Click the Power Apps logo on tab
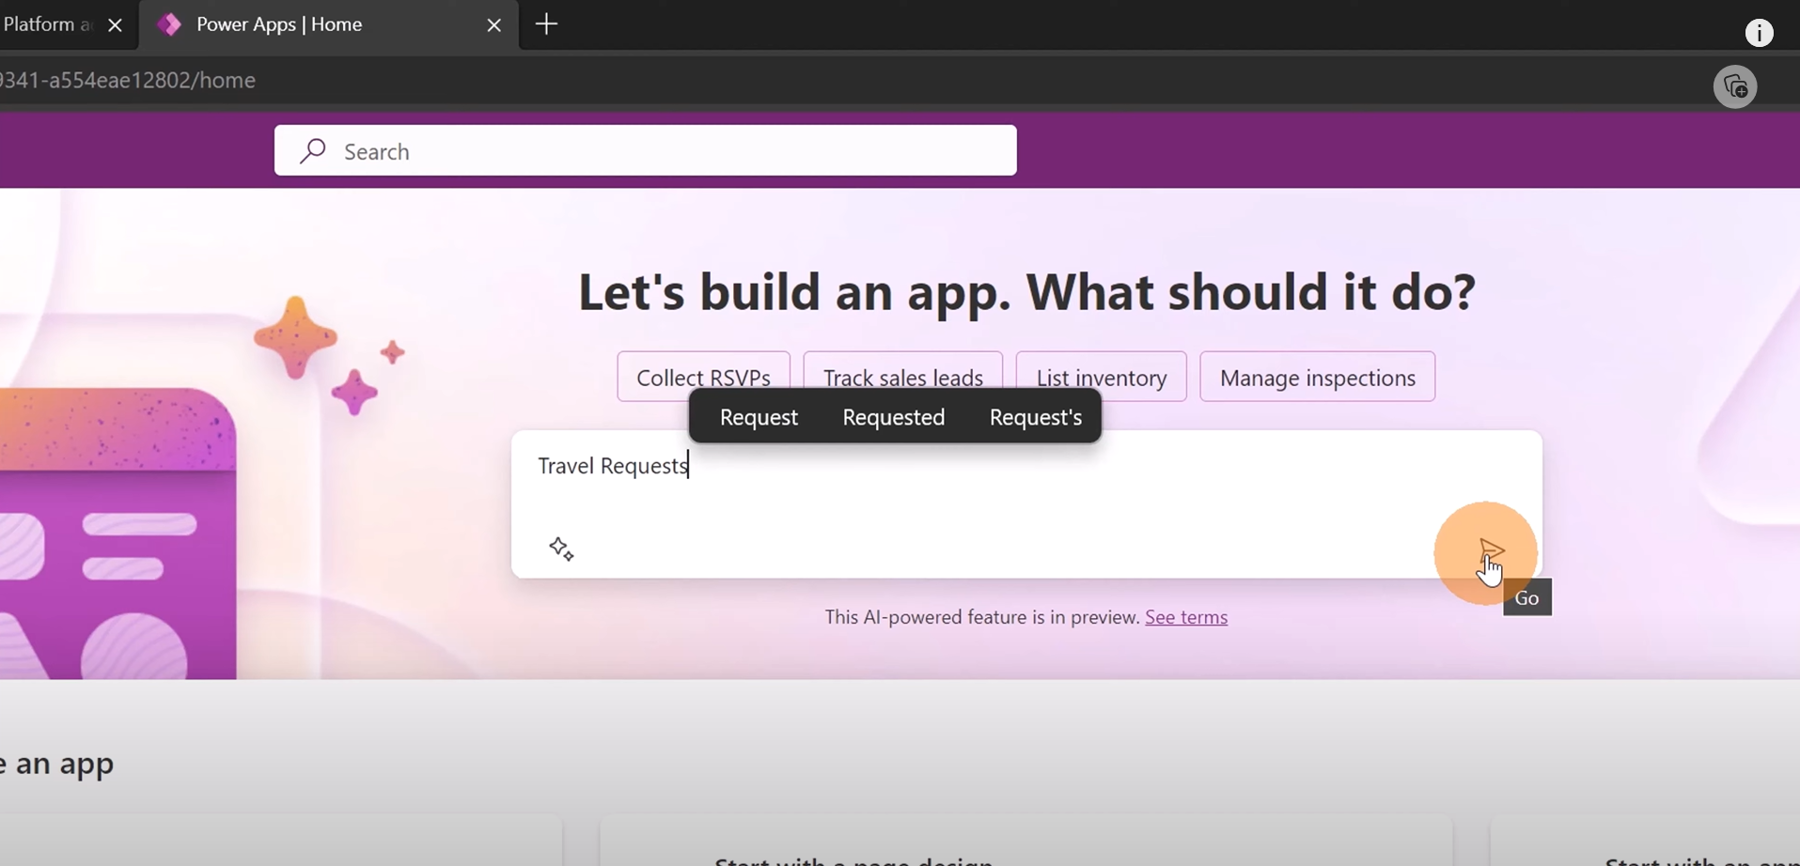Viewport: 1800px width, 866px height. [170, 25]
